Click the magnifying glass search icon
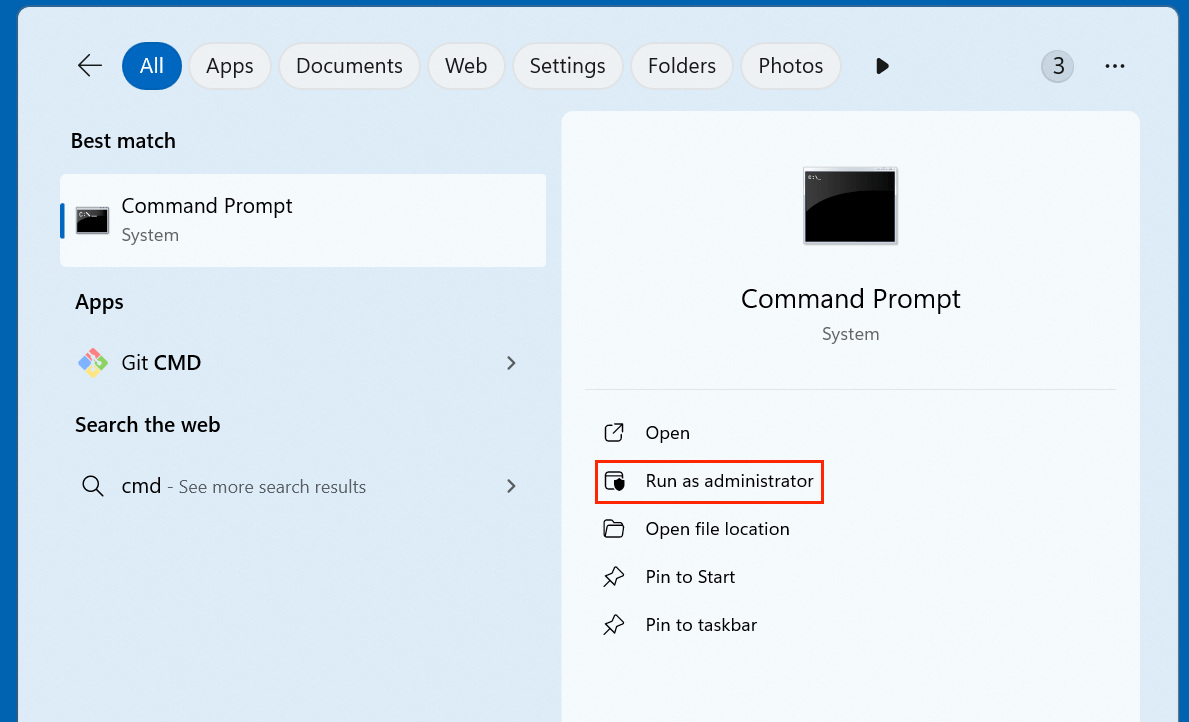 tap(93, 486)
